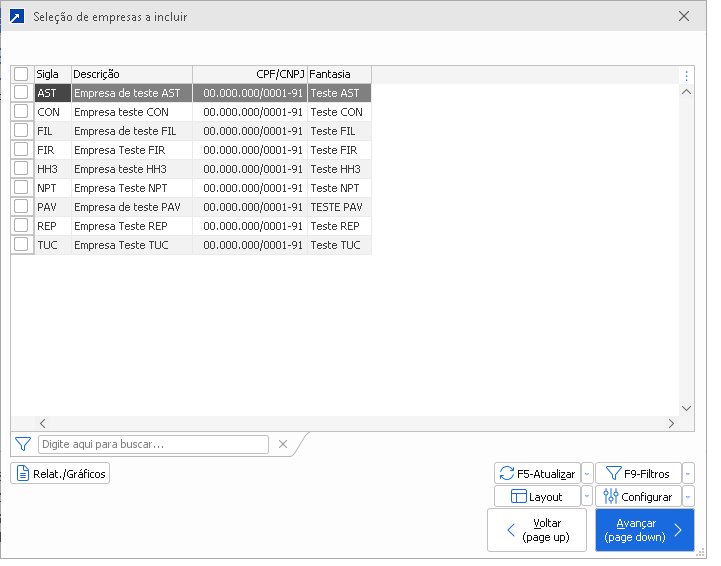The width and height of the screenshot is (721, 566).
Task: Click the 'TUC' sigla cell
Action: (52, 245)
